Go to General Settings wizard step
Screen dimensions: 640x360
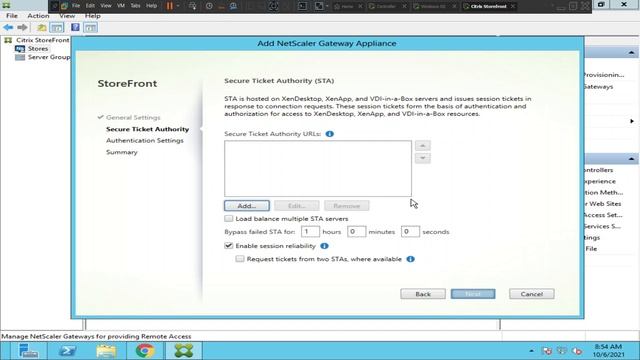point(133,118)
